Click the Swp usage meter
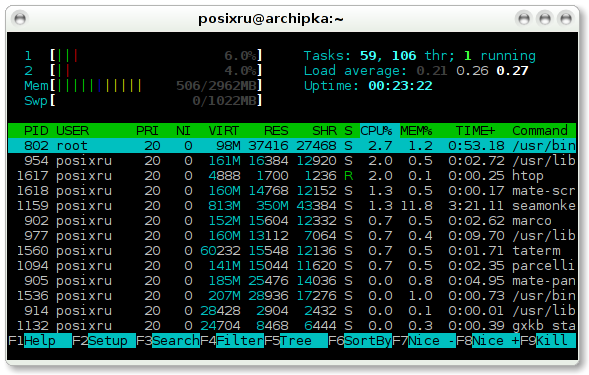This screenshot has width=589, height=375. coord(156,101)
